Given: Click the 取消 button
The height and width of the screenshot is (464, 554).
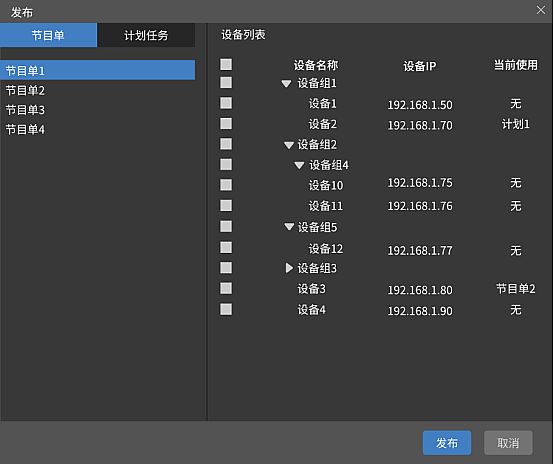Looking at the screenshot, I should tap(508, 442).
